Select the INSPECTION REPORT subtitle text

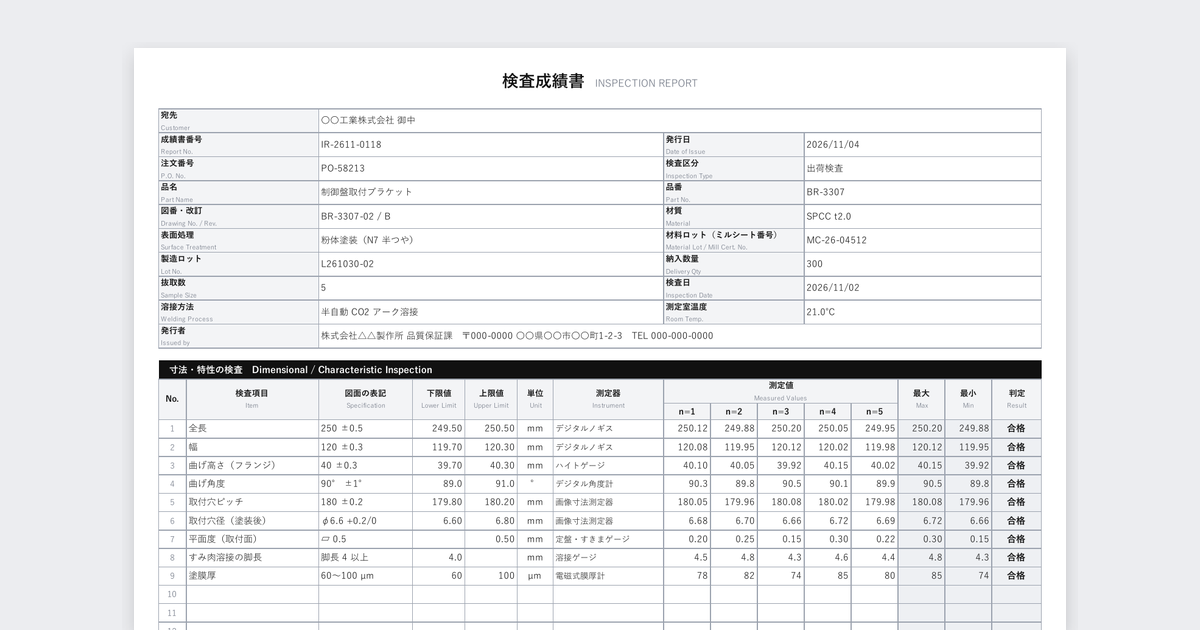click(646, 84)
